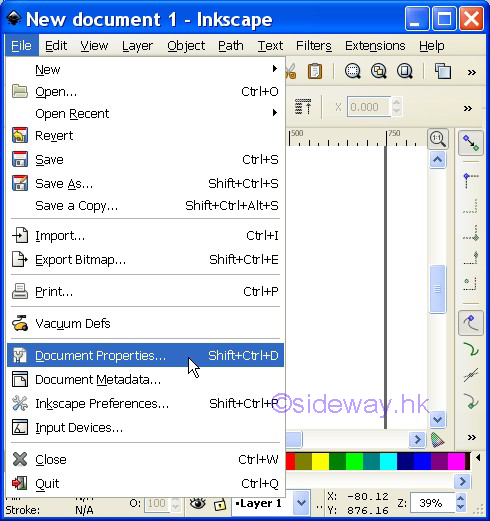Toggle the layer lock icon

pos(219,504)
